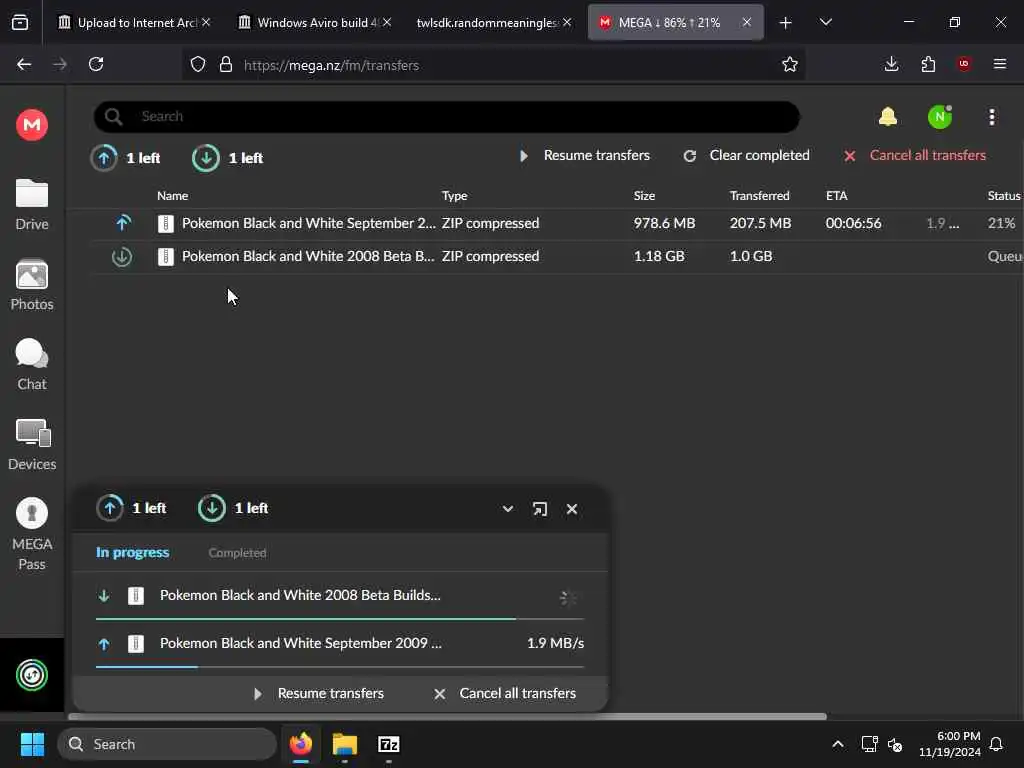This screenshot has width=1024, height=768.
Task: Click the queued download icon on the 2008 Beta row
Action: 121,257
